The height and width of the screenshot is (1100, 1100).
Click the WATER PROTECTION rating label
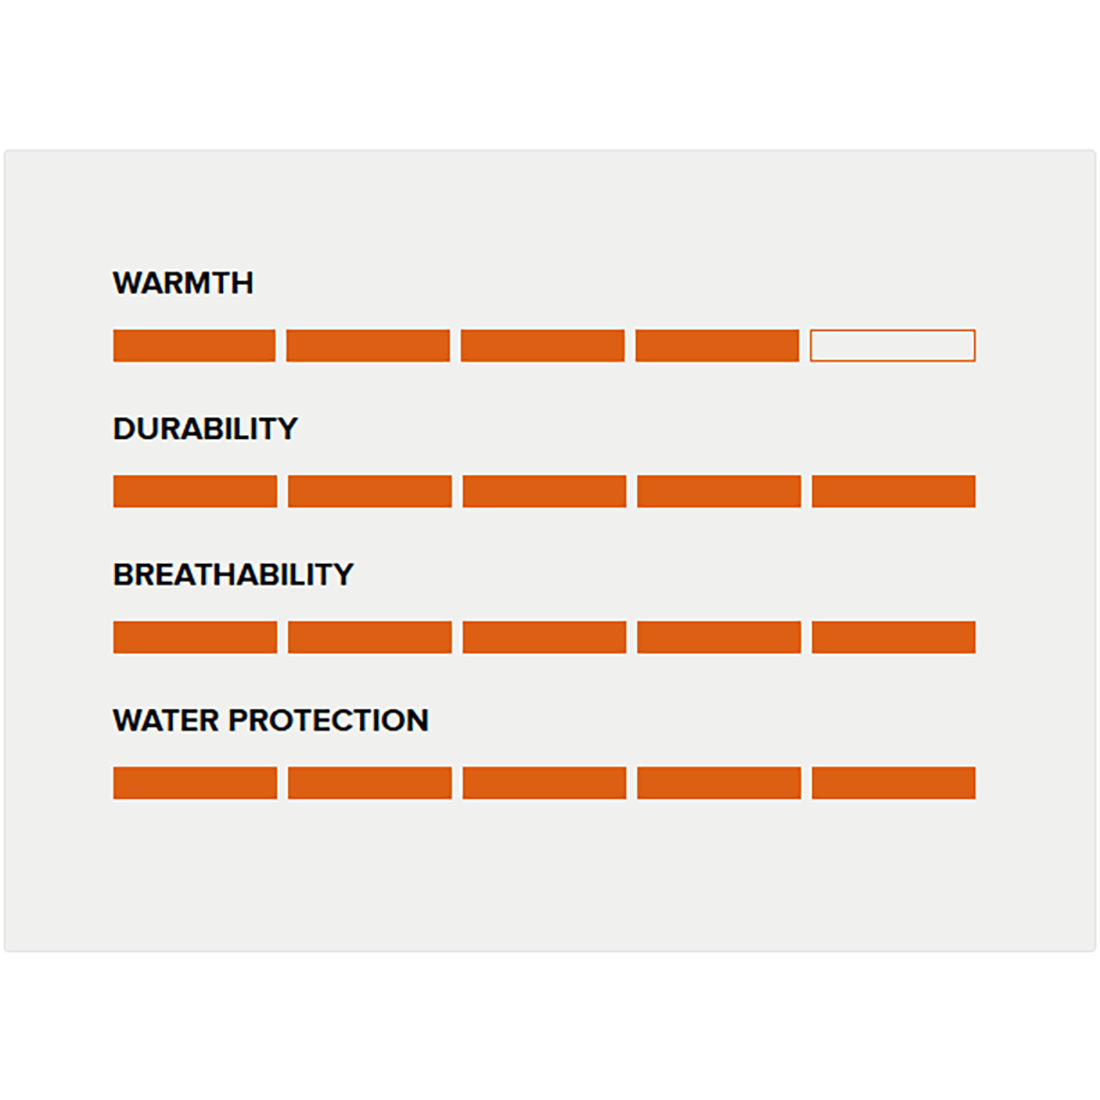[270, 720]
